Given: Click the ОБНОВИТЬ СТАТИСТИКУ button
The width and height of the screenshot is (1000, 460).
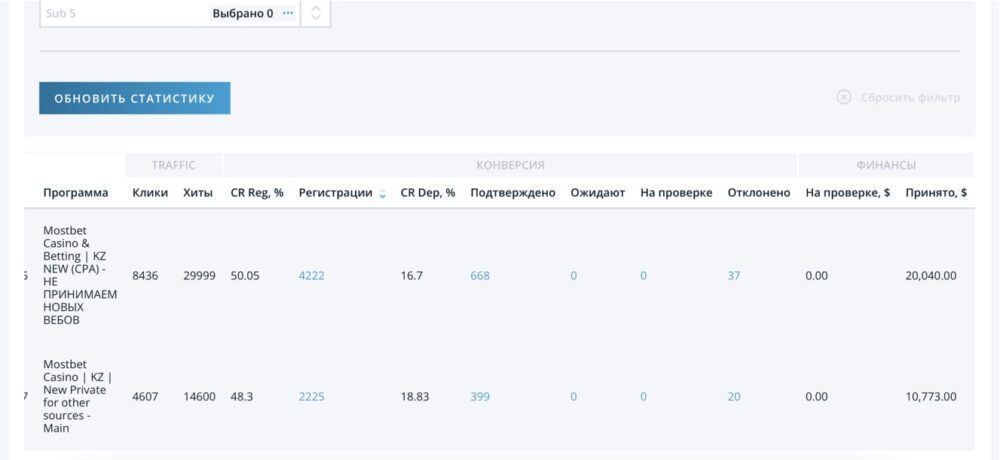Looking at the screenshot, I should [134, 98].
